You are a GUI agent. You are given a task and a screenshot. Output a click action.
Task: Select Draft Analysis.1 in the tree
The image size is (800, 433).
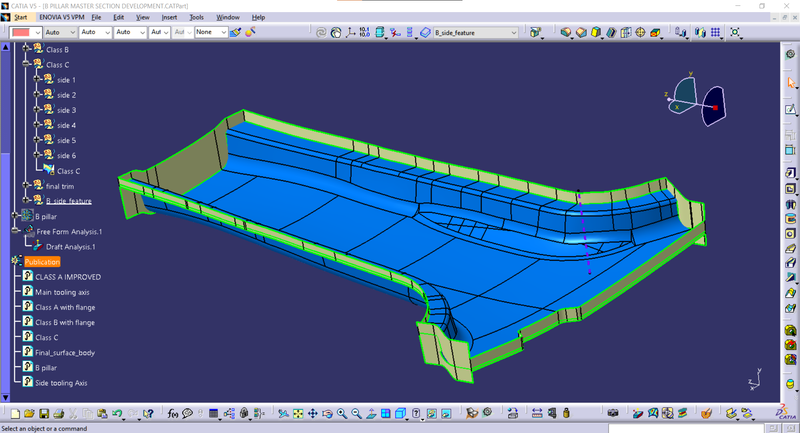tap(70, 246)
